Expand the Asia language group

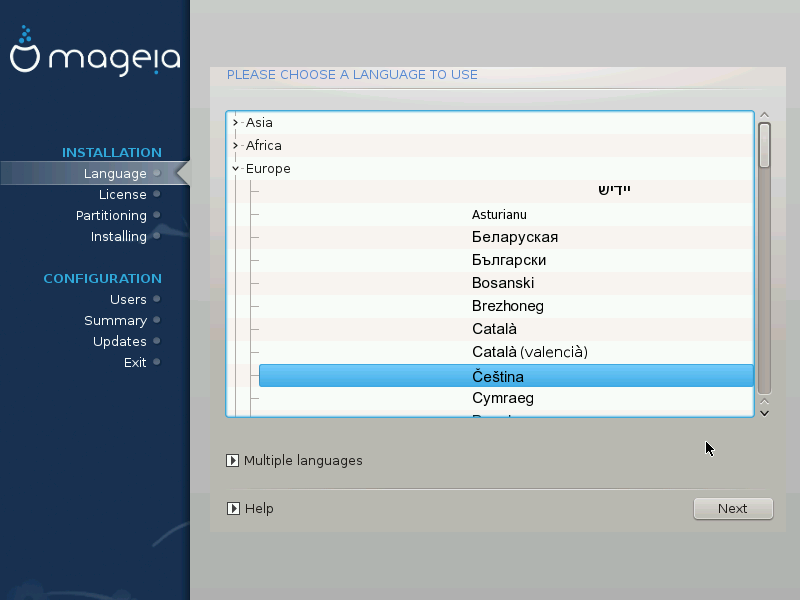[236, 123]
